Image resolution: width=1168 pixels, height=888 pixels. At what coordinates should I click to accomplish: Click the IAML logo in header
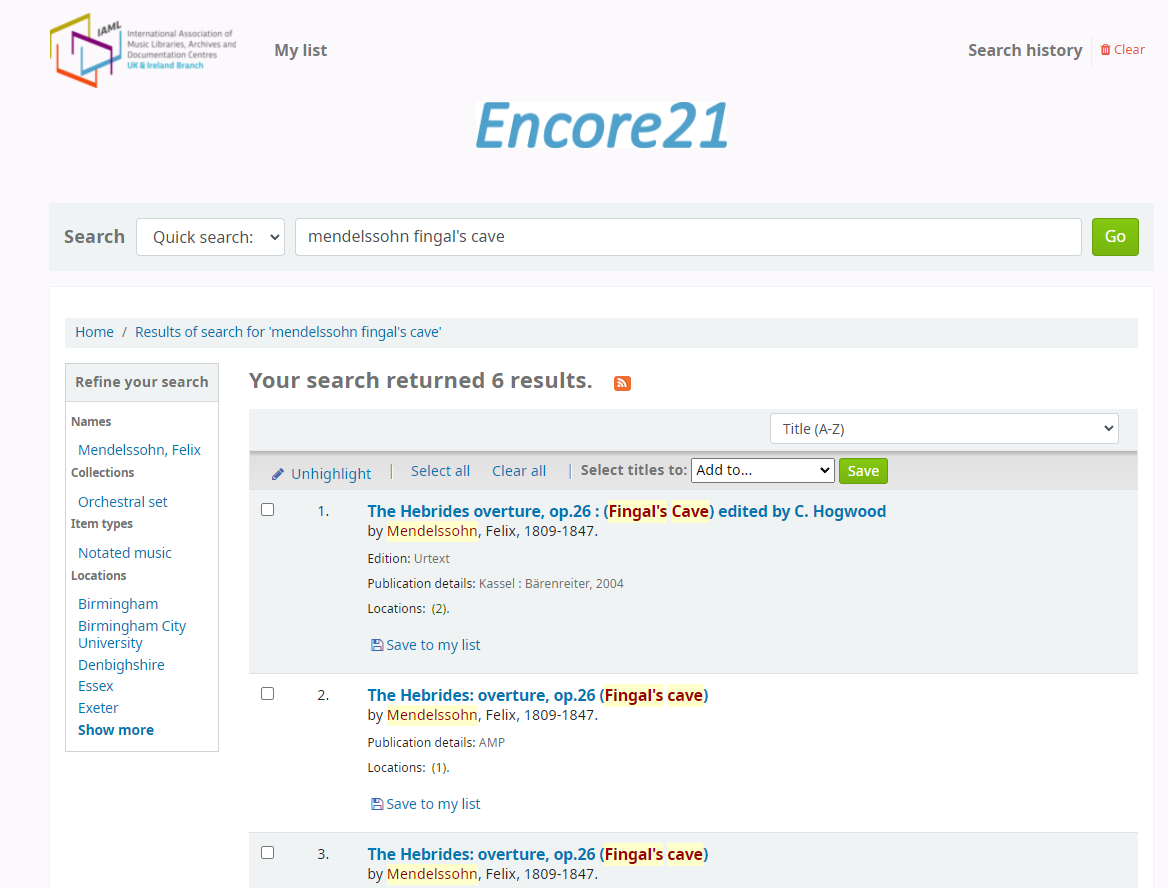[143, 50]
